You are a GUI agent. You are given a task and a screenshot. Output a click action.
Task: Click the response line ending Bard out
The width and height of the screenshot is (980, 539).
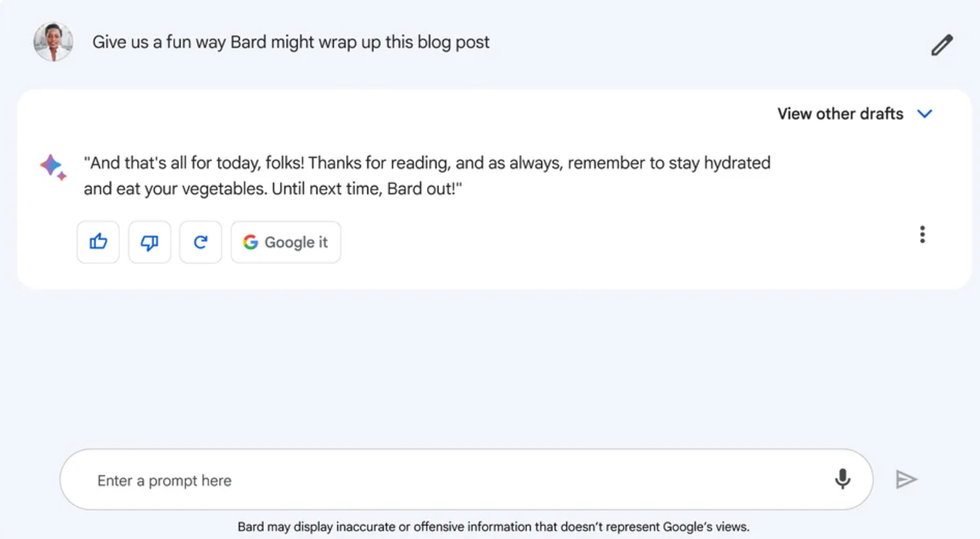click(x=273, y=188)
